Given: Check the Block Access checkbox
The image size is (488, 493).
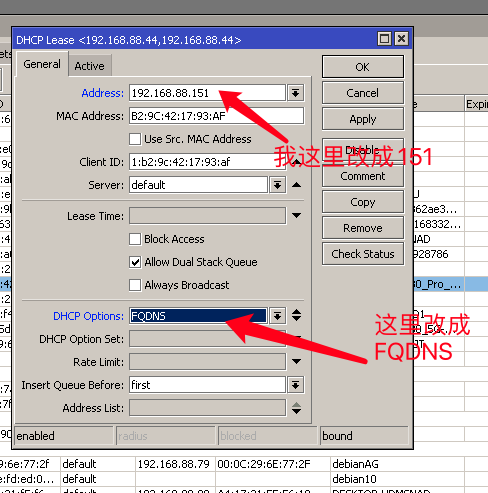Looking at the screenshot, I should tap(135, 239).
